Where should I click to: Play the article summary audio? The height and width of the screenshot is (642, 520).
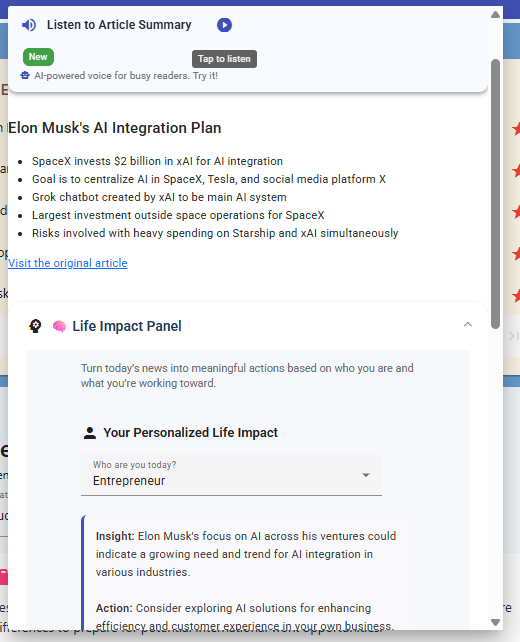[x=224, y=25]
